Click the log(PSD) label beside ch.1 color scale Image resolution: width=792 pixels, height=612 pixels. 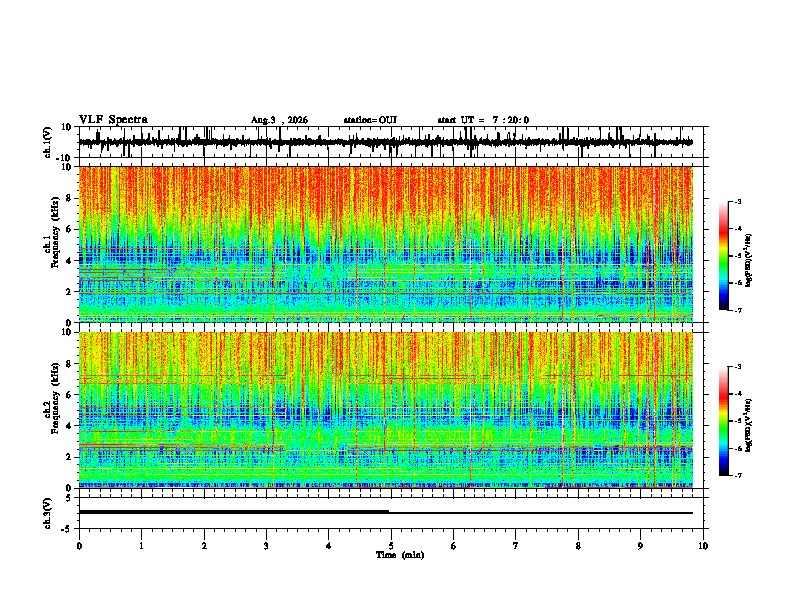749,261
